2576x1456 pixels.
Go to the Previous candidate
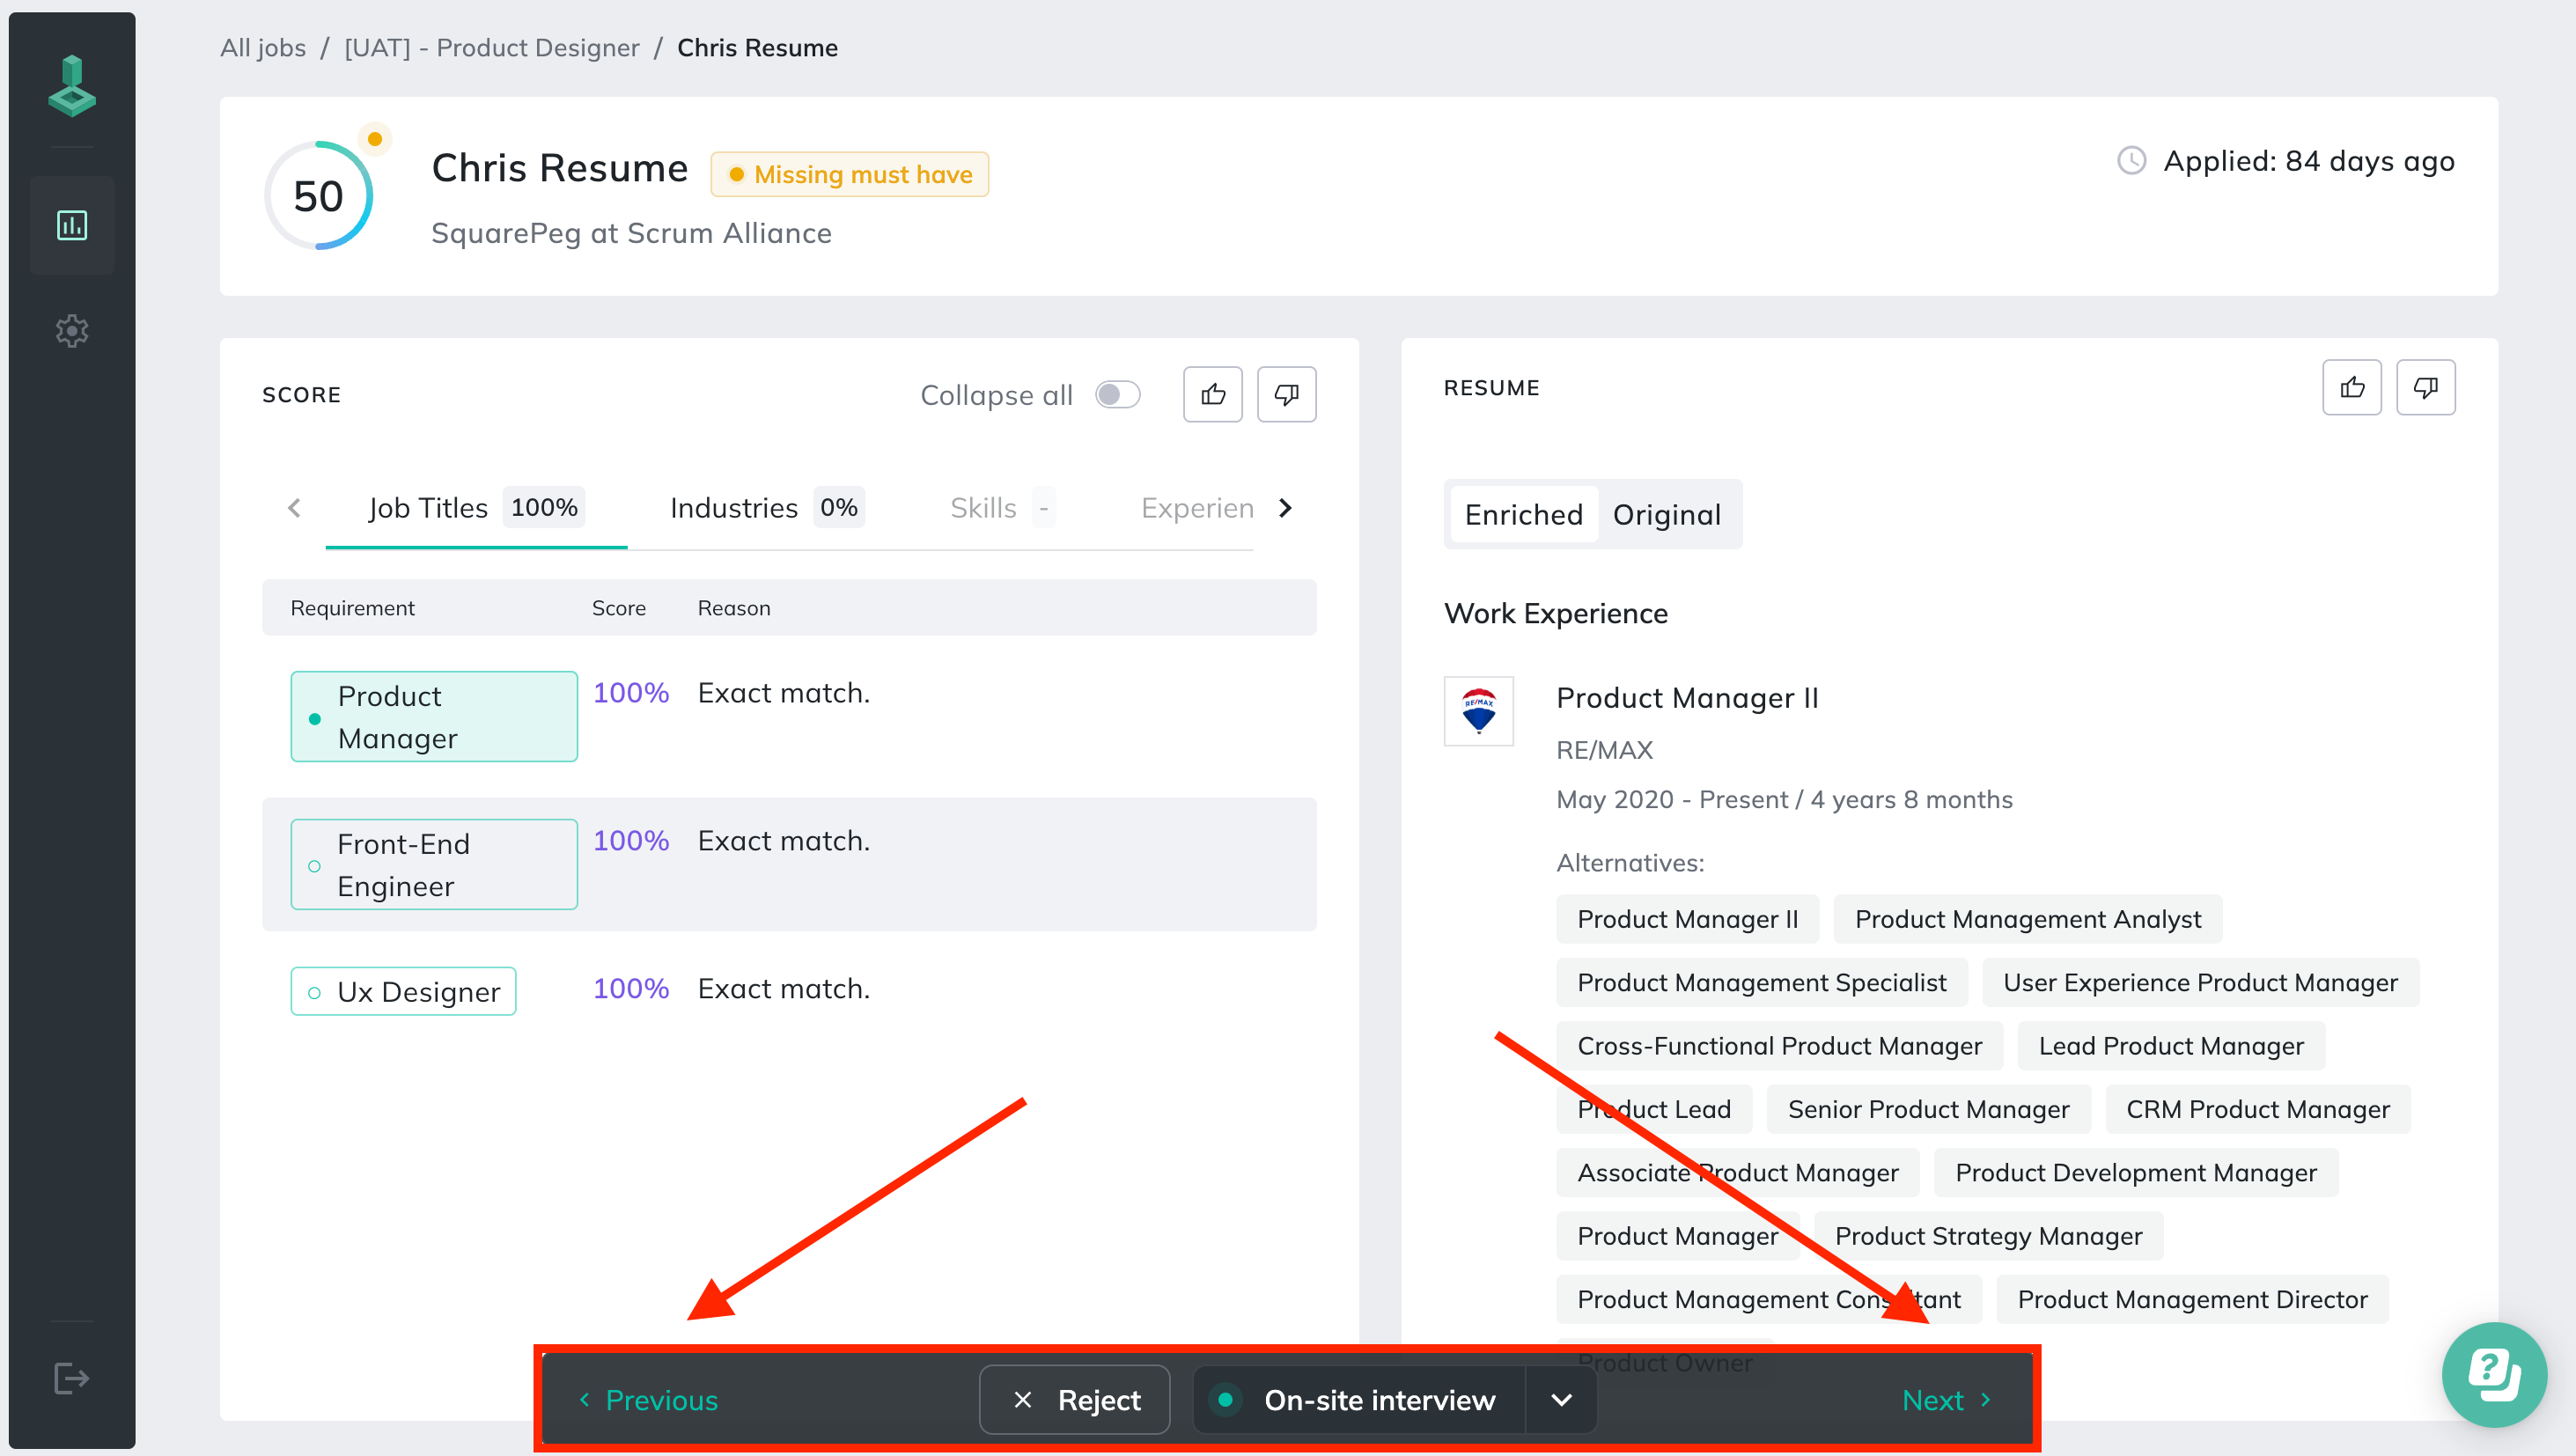click(x=648, y=1400)
